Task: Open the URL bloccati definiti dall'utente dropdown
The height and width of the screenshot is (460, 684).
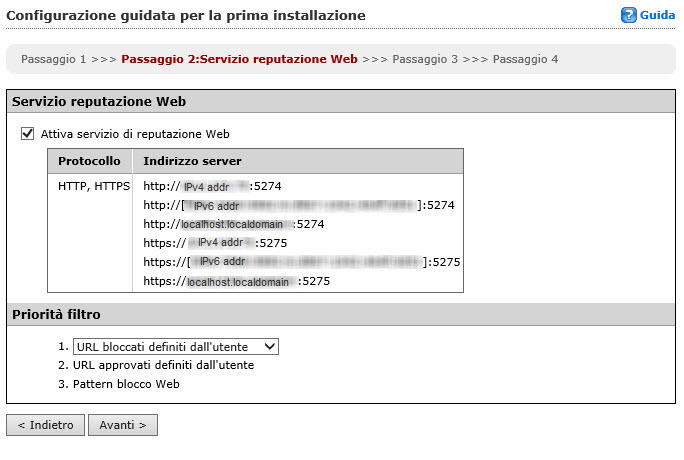Action: 176,346
